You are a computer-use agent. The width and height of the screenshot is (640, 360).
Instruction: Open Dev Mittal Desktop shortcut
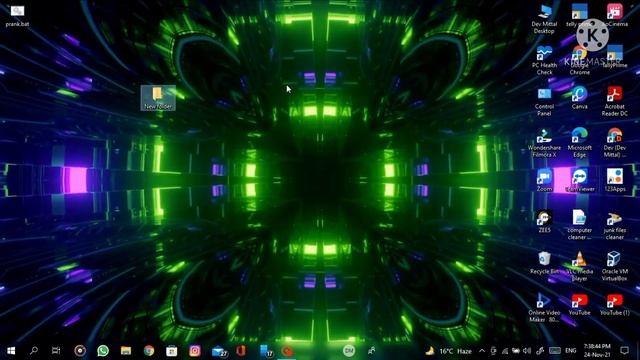point(544,19)
